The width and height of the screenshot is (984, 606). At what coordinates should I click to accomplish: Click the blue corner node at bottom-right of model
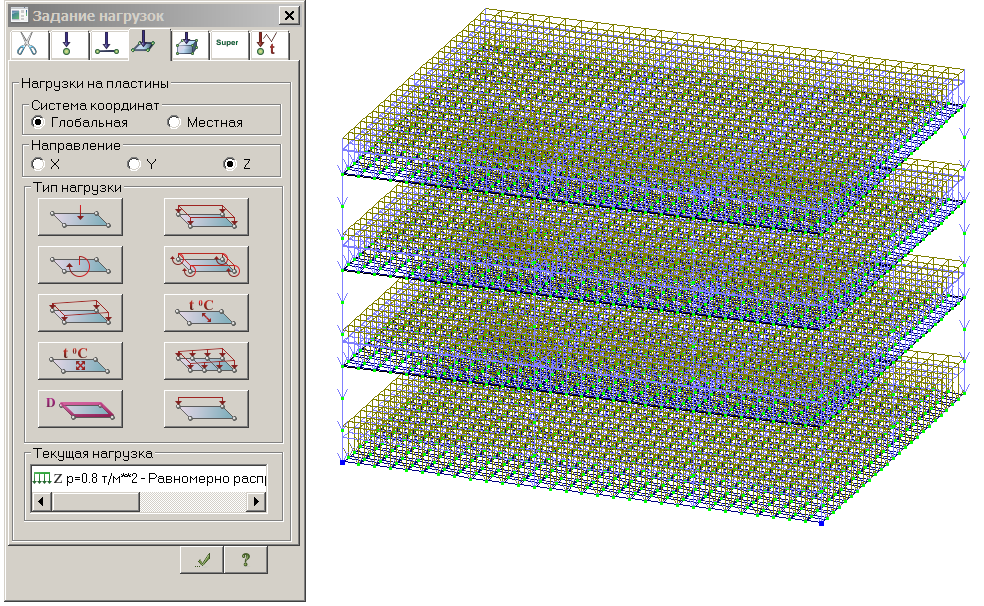pos(821,523)
